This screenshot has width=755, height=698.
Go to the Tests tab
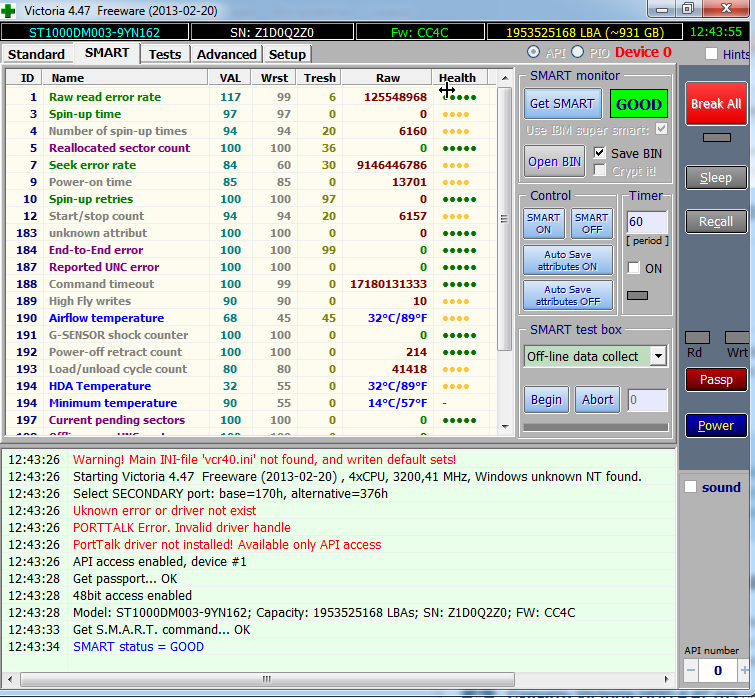pyautogui.click(x=165, y=54)
